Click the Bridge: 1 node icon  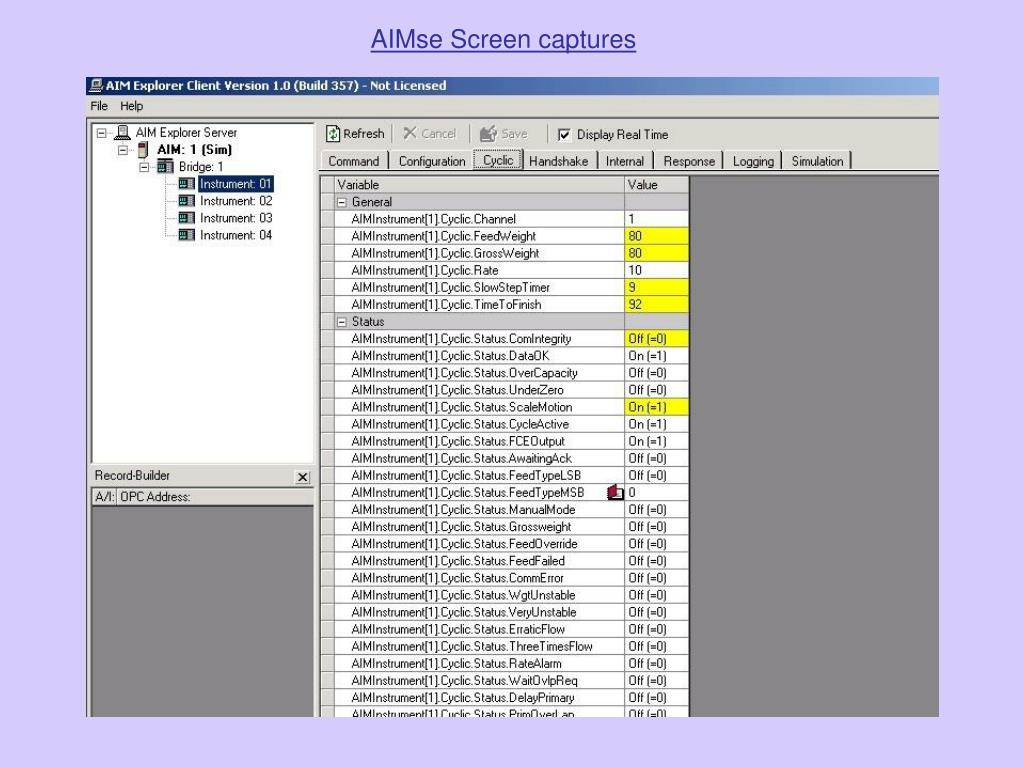pos(165,167)
